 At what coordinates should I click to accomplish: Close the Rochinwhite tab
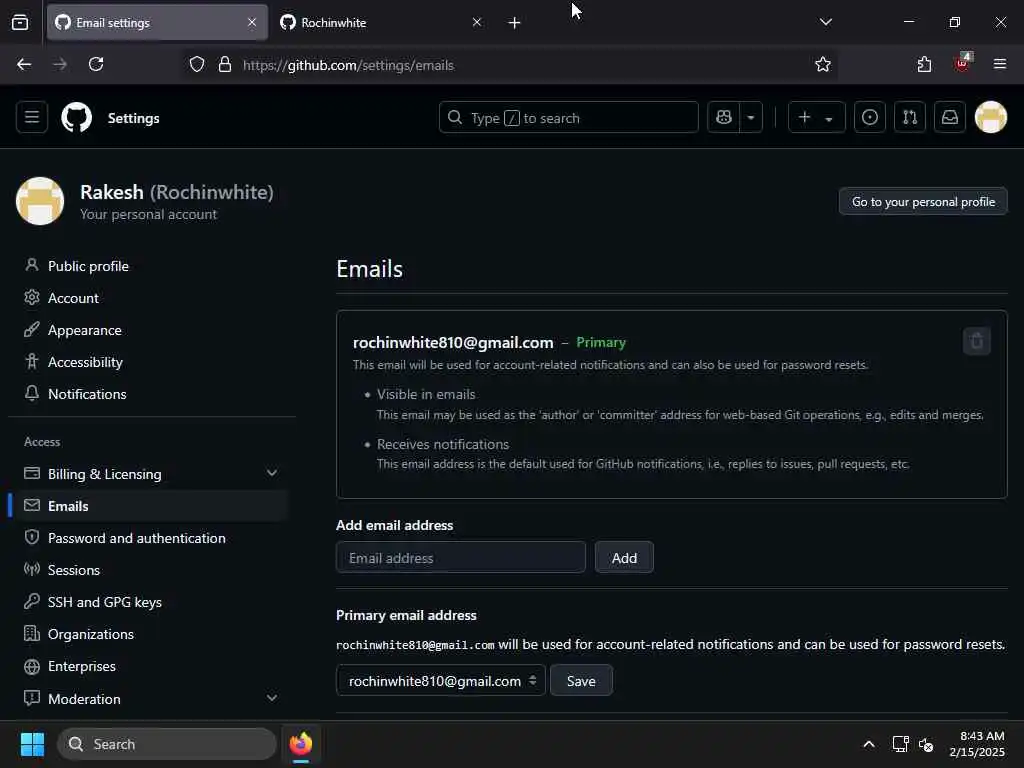[x=477, y=22]
